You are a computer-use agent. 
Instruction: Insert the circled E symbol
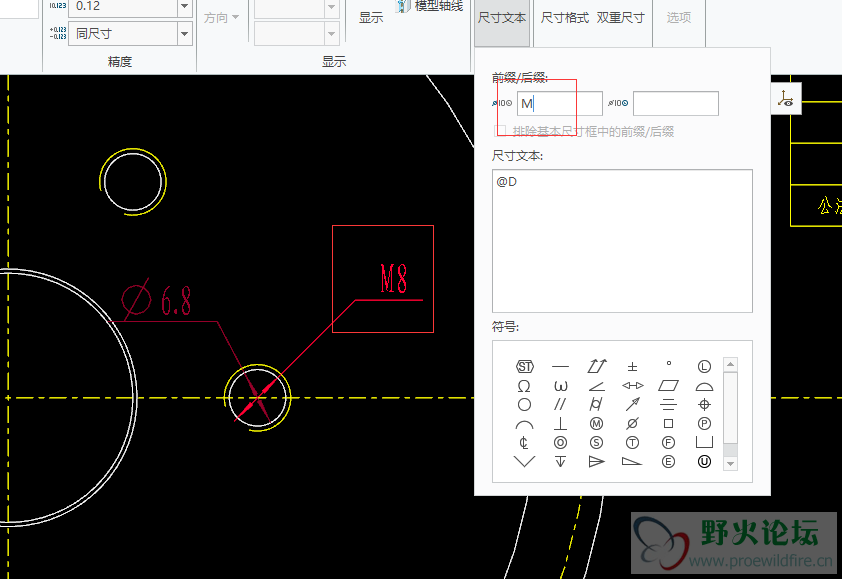[x=668, y=461]
